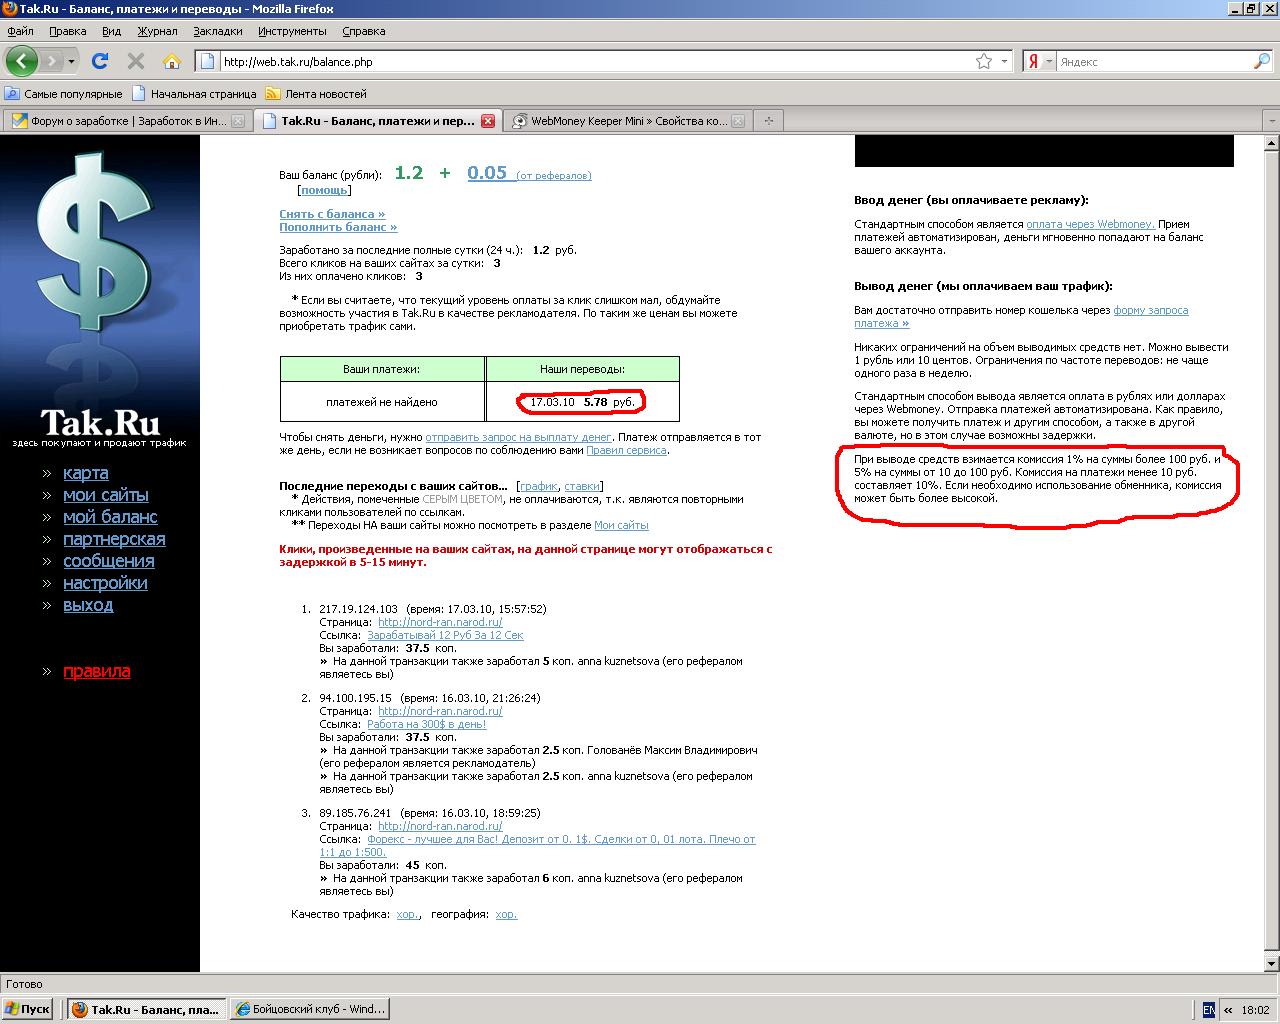Click the Stop loading X icon
This screenshot has height=1024, width=1280.
[x=136, y=61]
